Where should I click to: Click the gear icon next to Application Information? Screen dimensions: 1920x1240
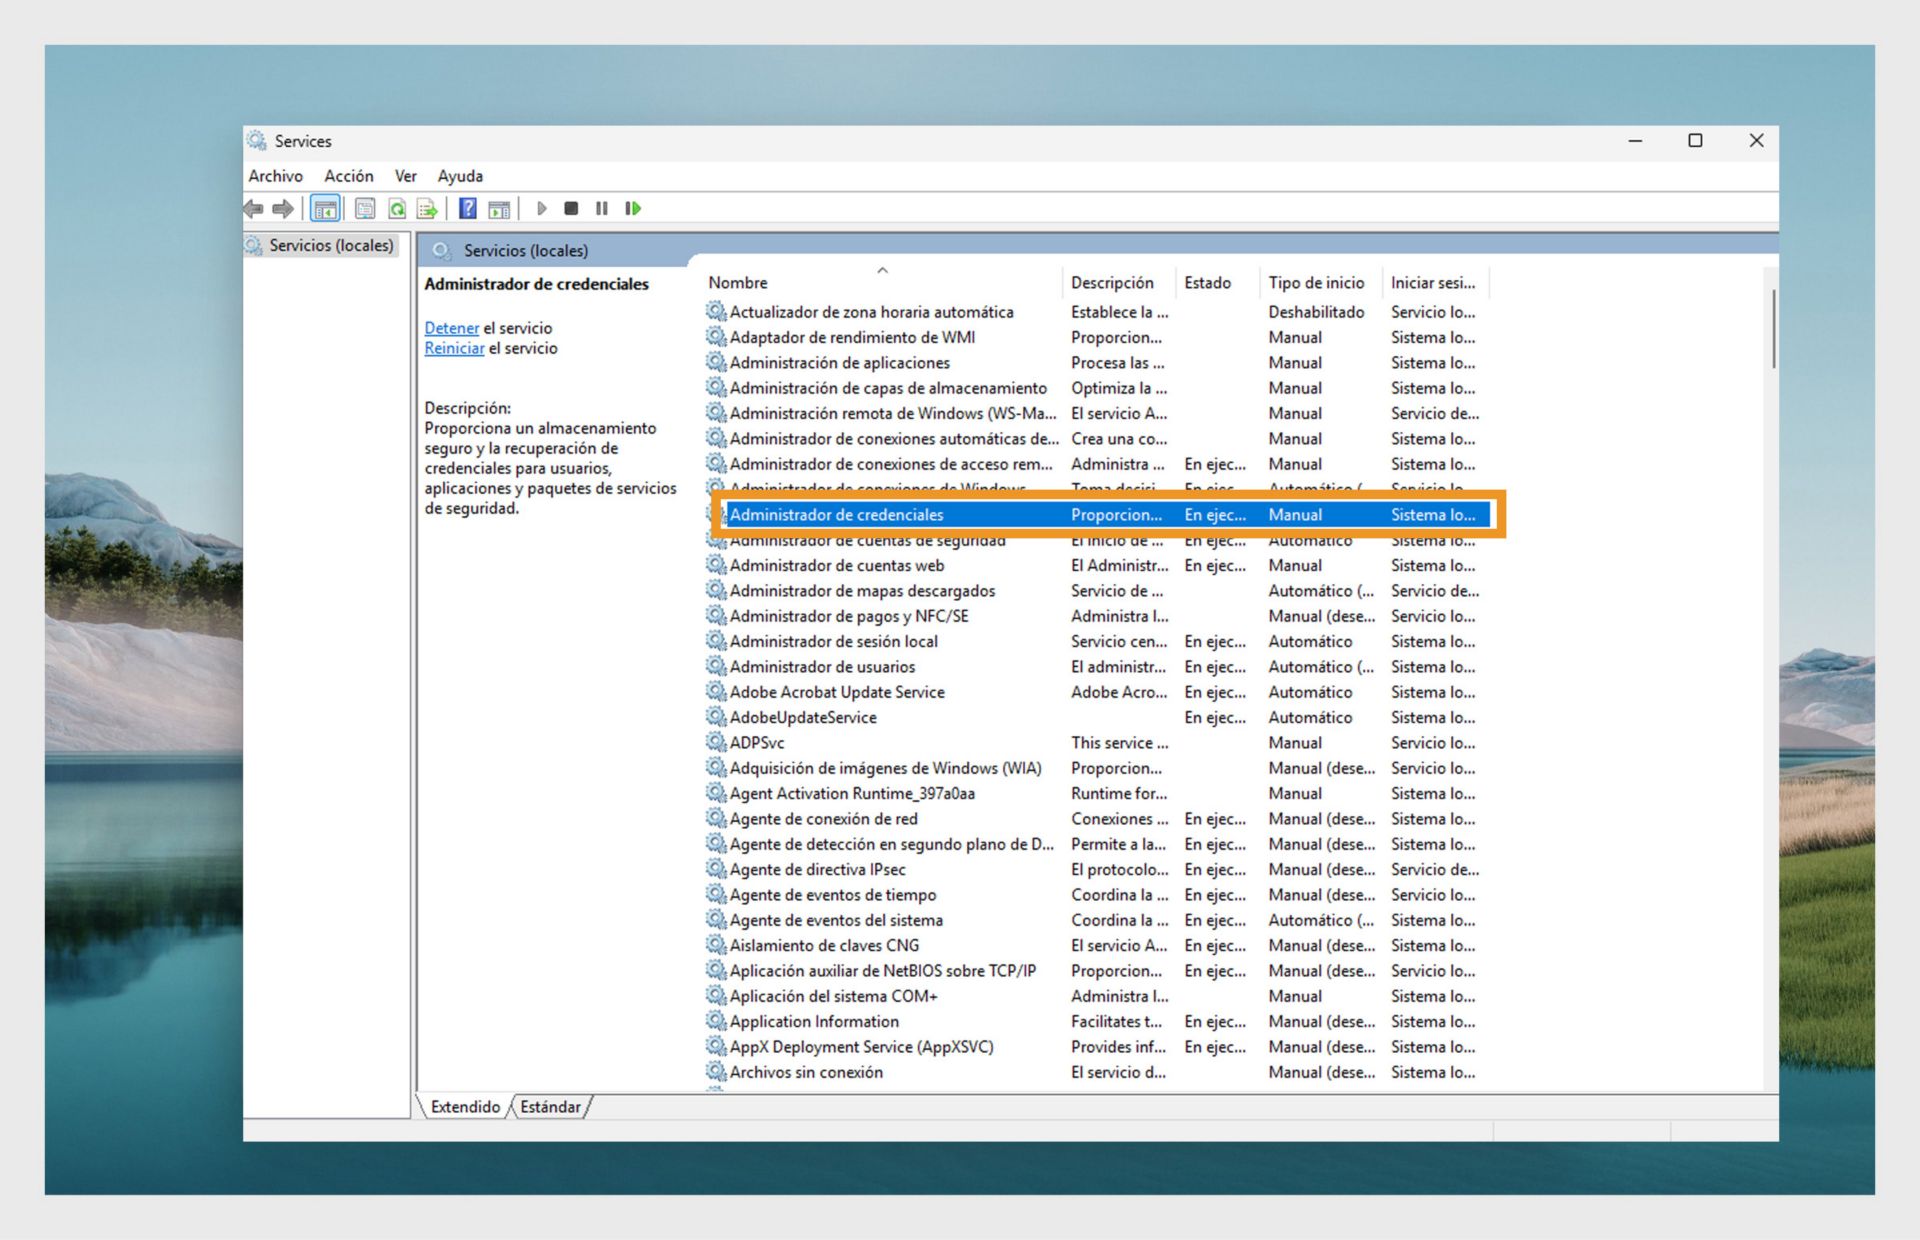point(716,1021)
